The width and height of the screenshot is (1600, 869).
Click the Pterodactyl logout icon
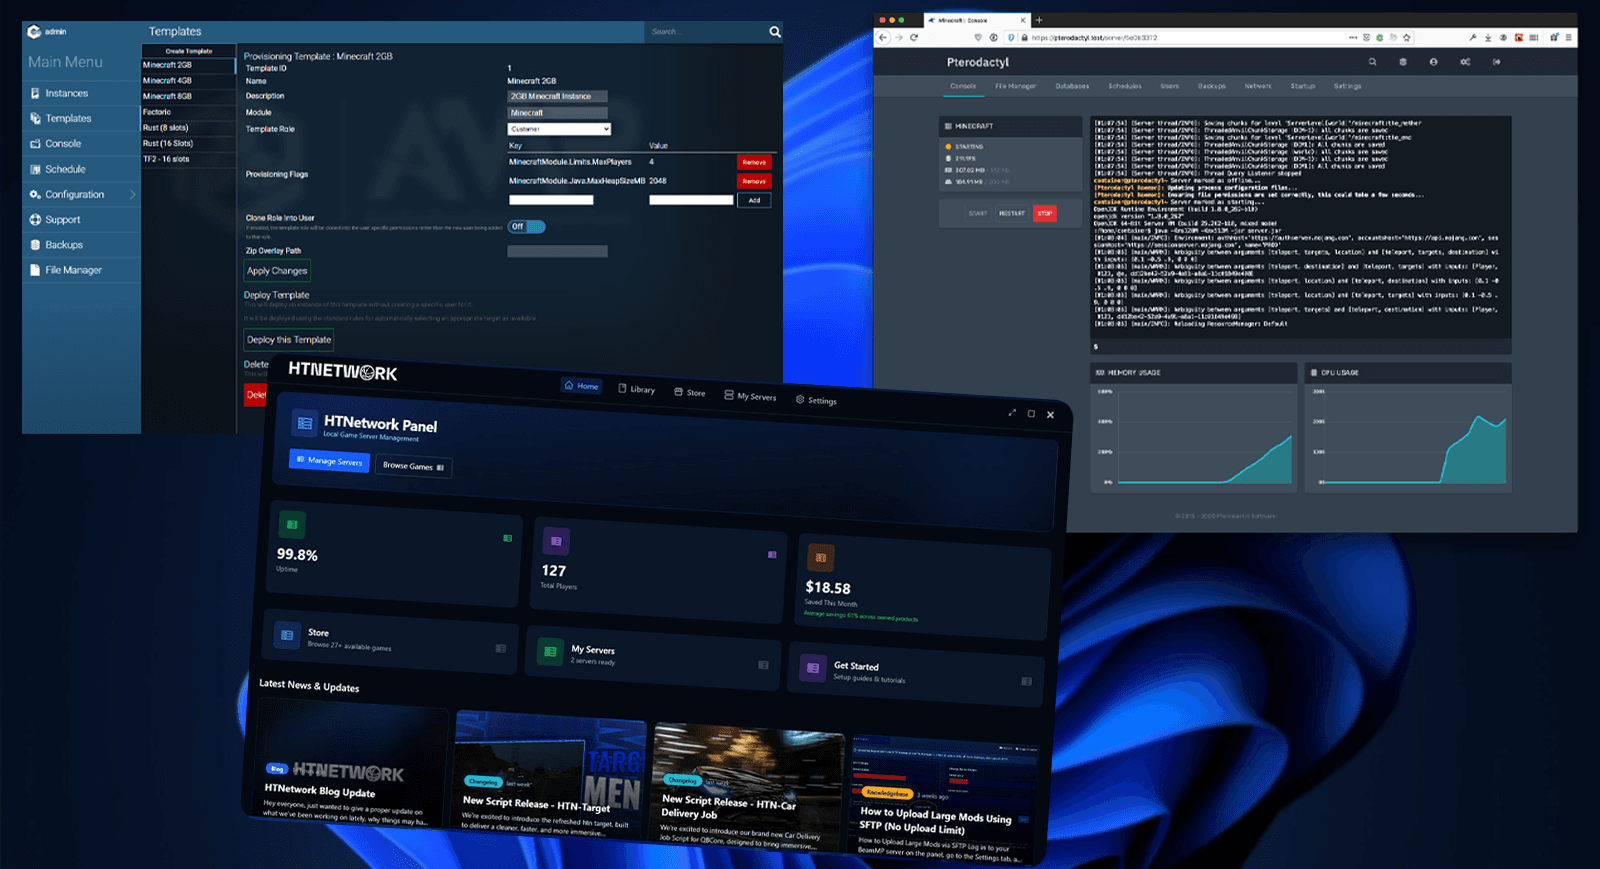(1497, 62)
